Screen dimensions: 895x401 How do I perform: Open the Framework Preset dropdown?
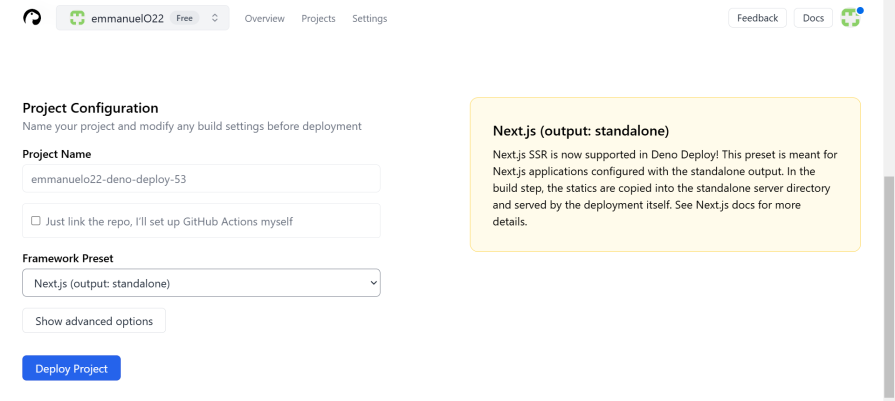coord(201,283)
